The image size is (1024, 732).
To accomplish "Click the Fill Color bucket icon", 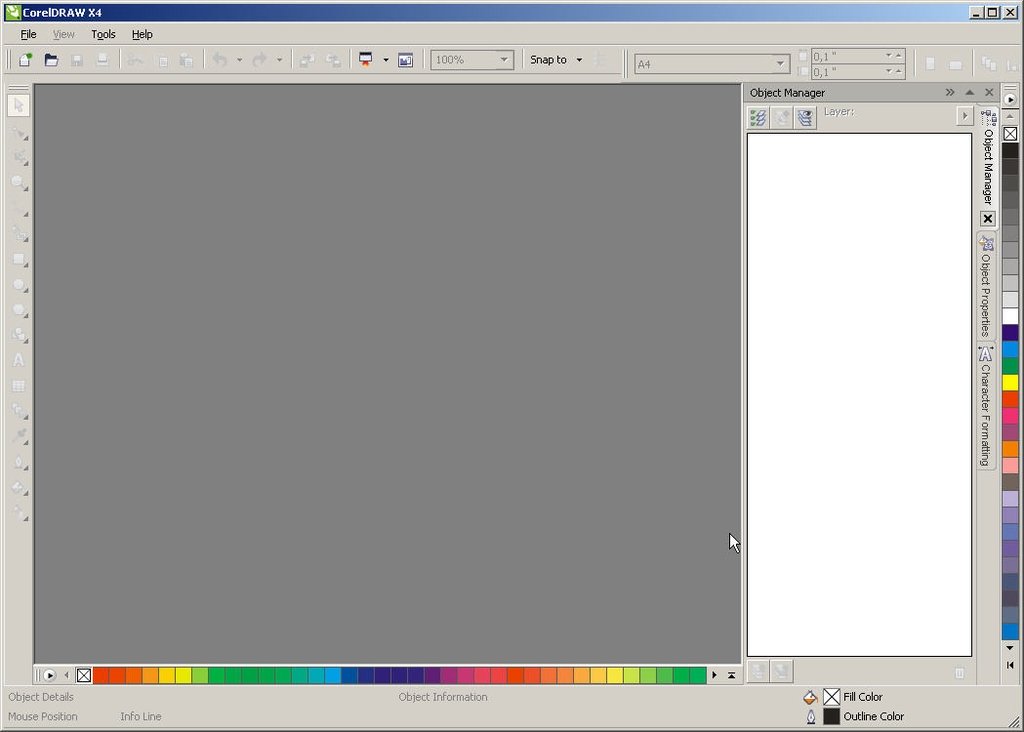I will tap(810, 697).
